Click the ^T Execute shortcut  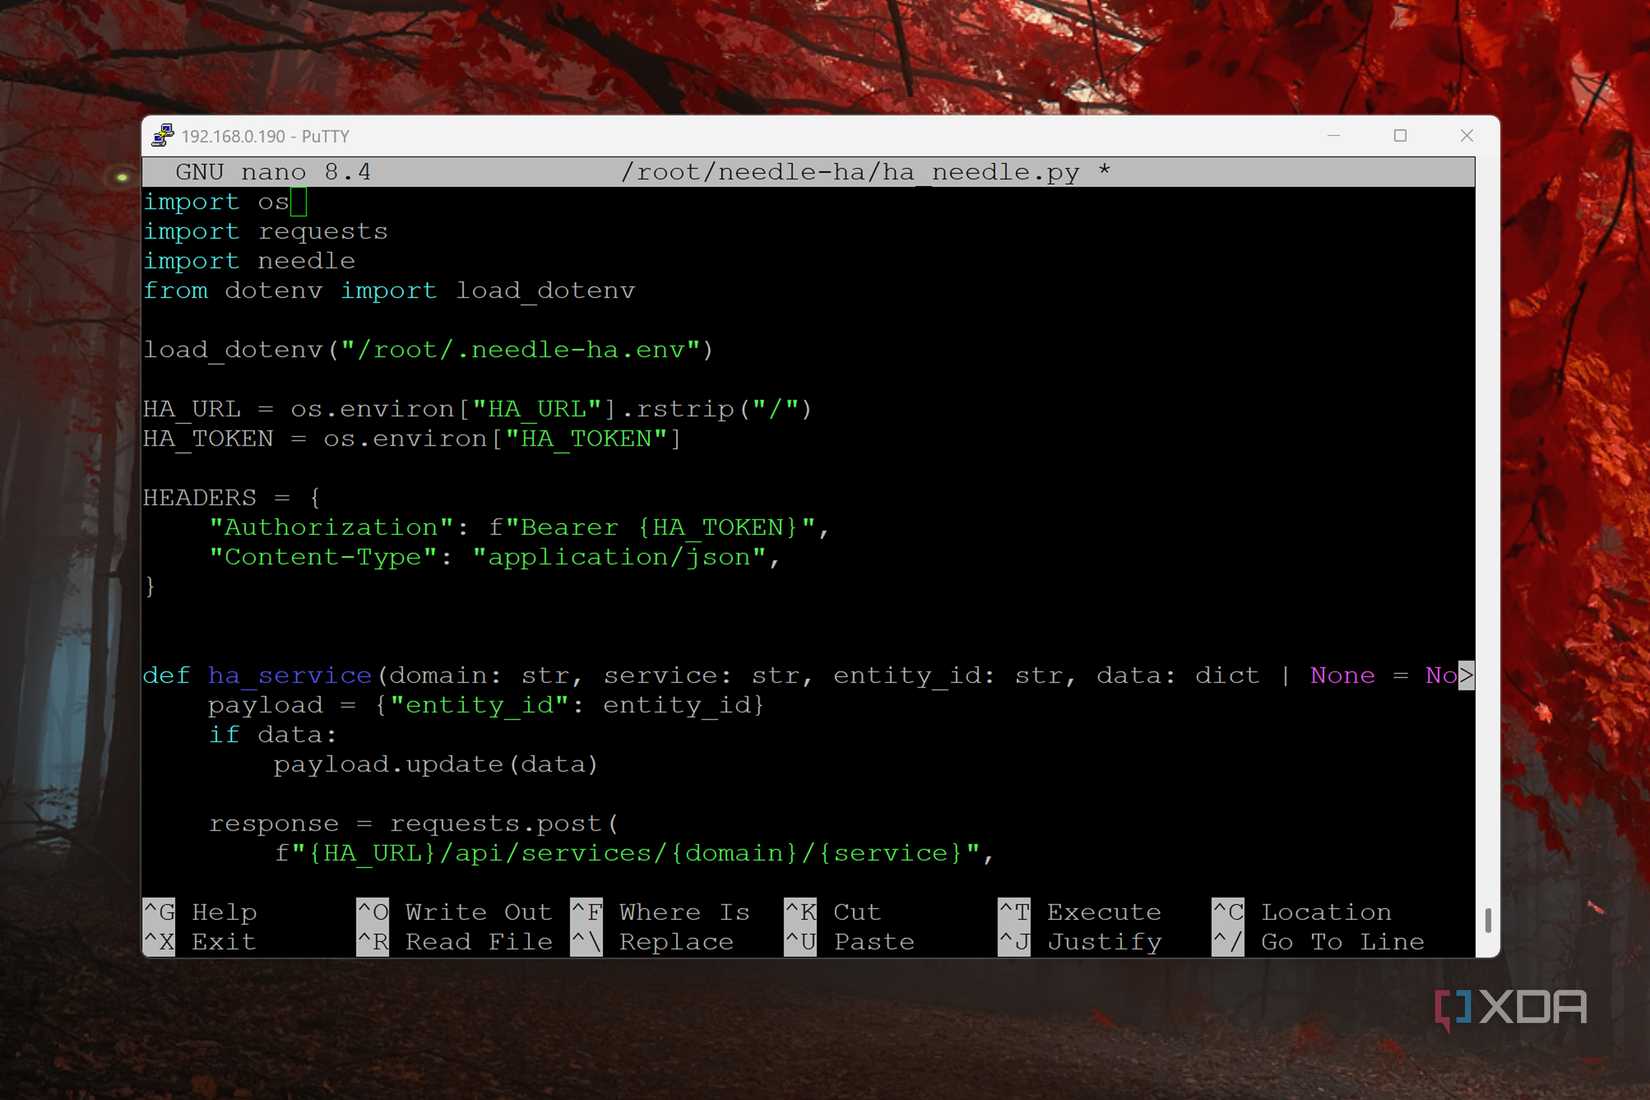[x=1080, y=912]
